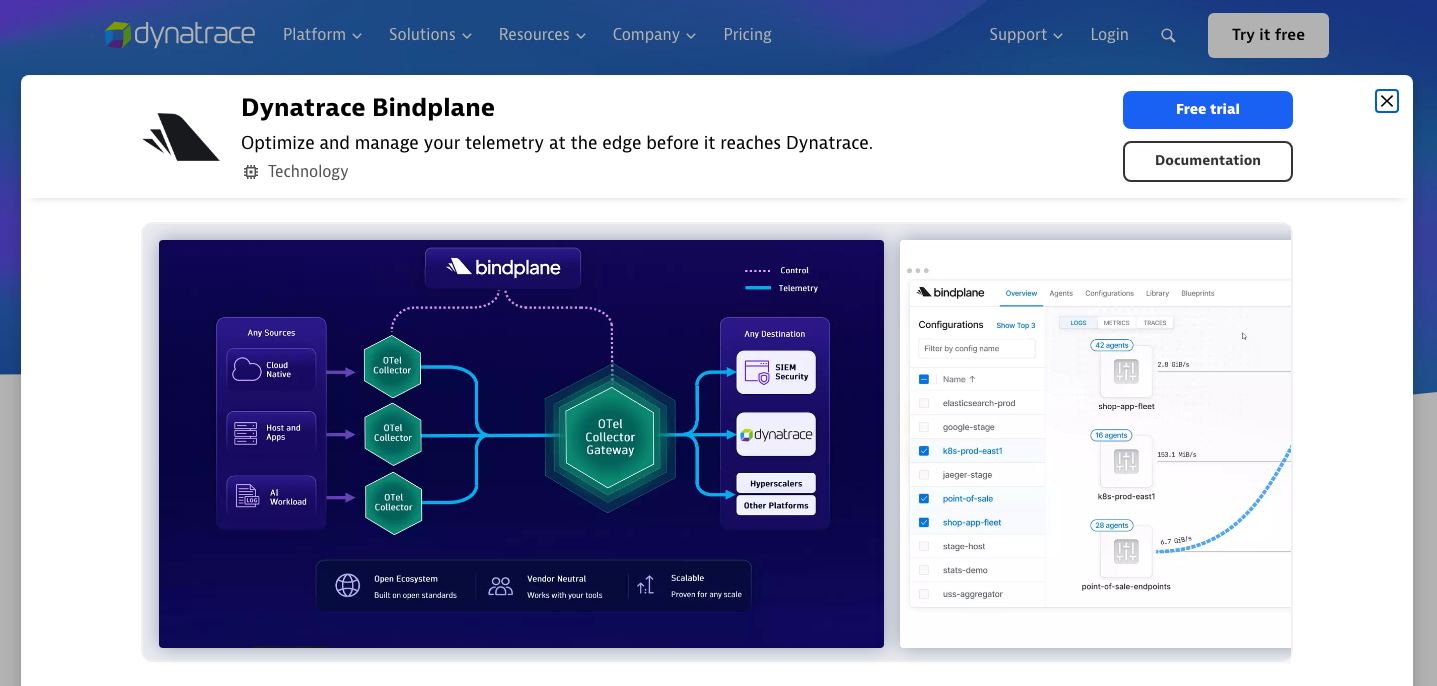The image size is (1437, 686).
Task: Focus the Filter by config name field
Action: [x=977, y=348]
